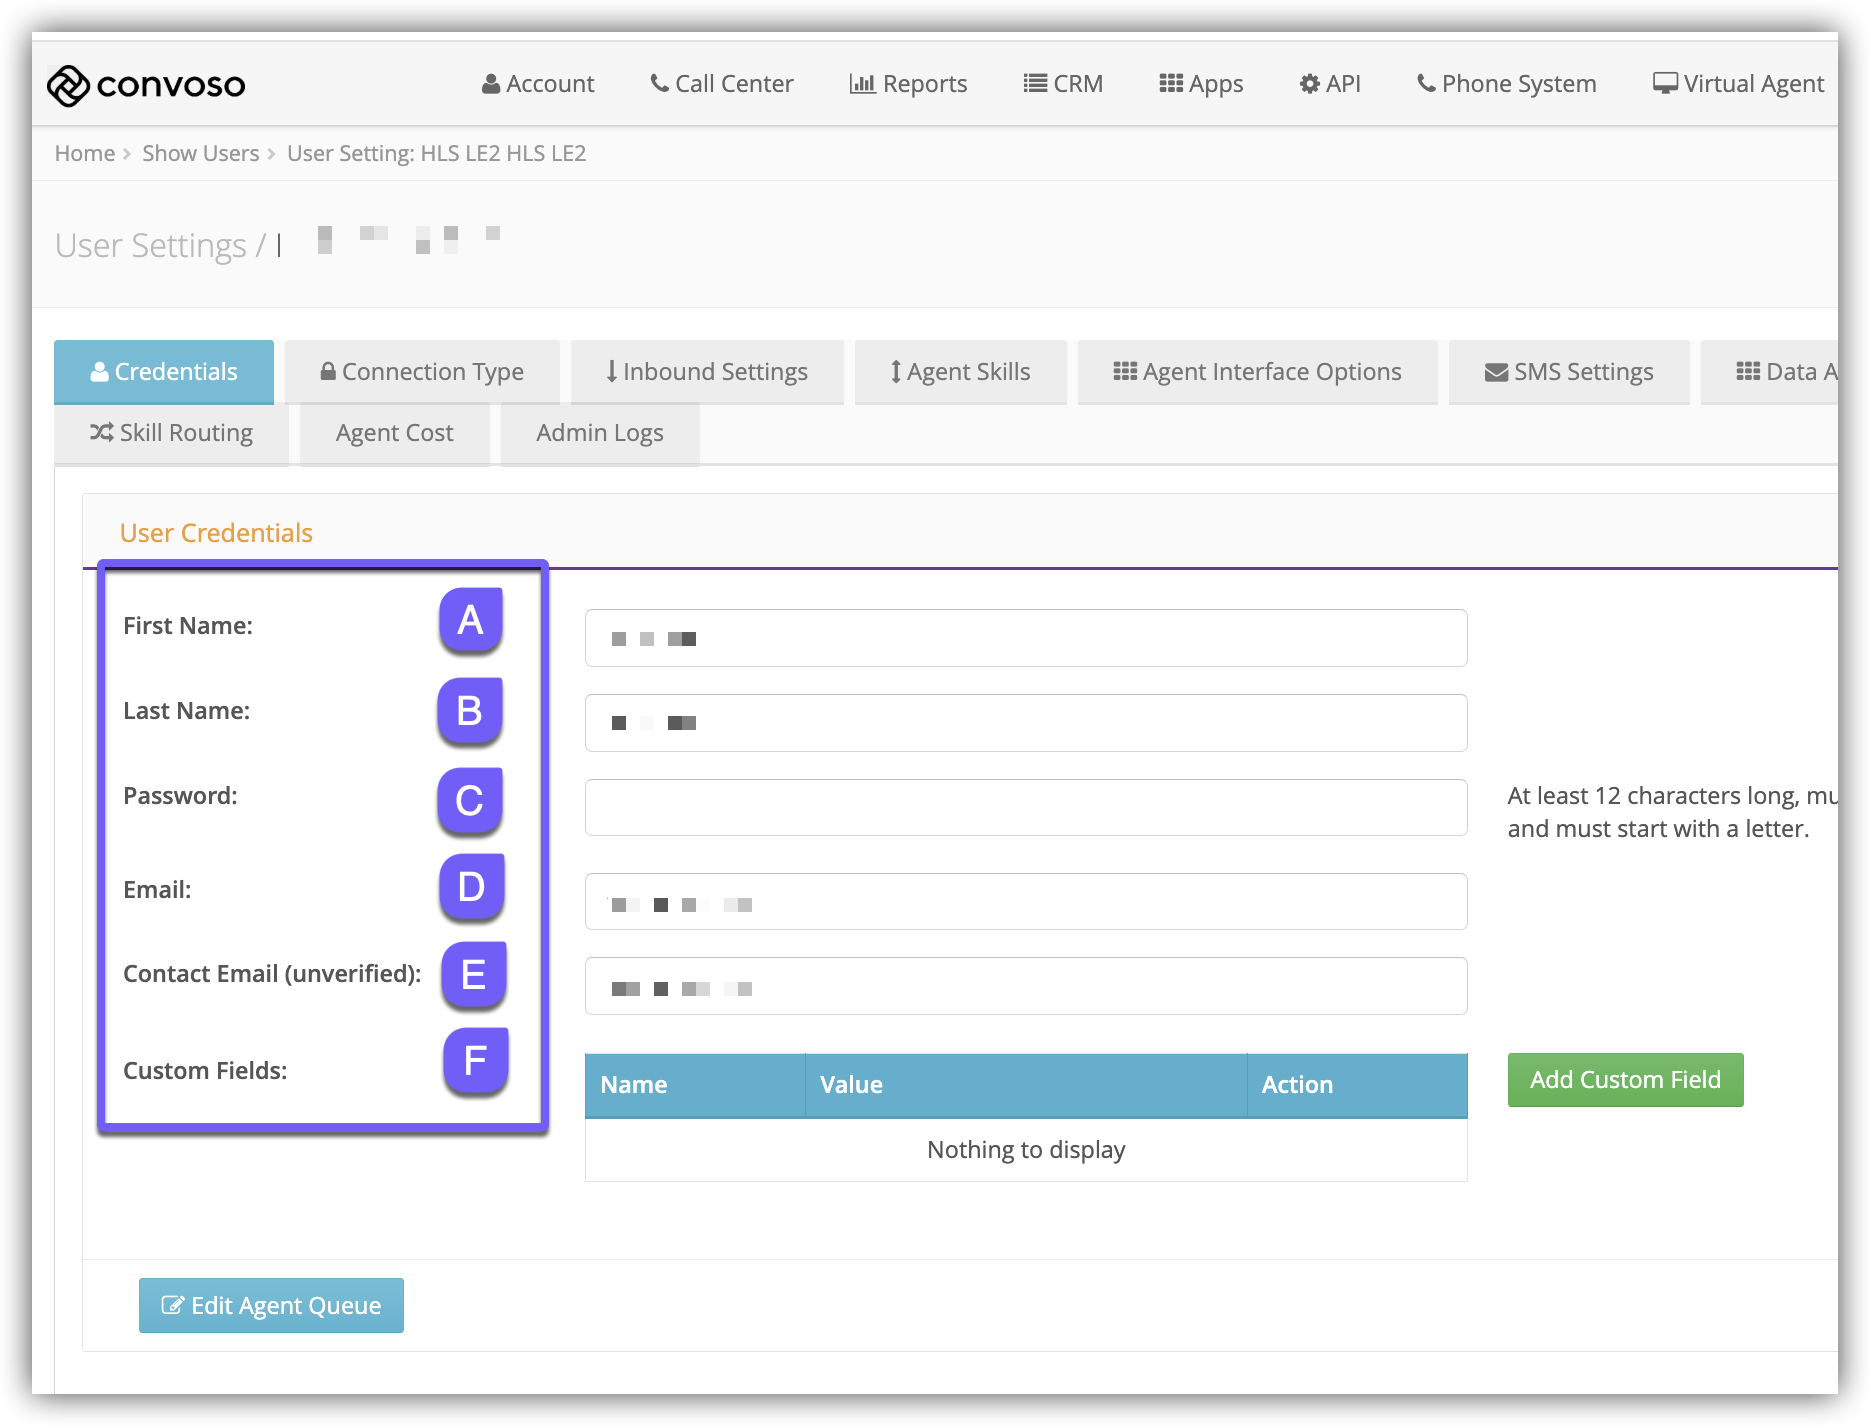The height and width of the screenshot is (1426, 1870).
Task: Open the Account menu
Action: click(x=538, y=84)
